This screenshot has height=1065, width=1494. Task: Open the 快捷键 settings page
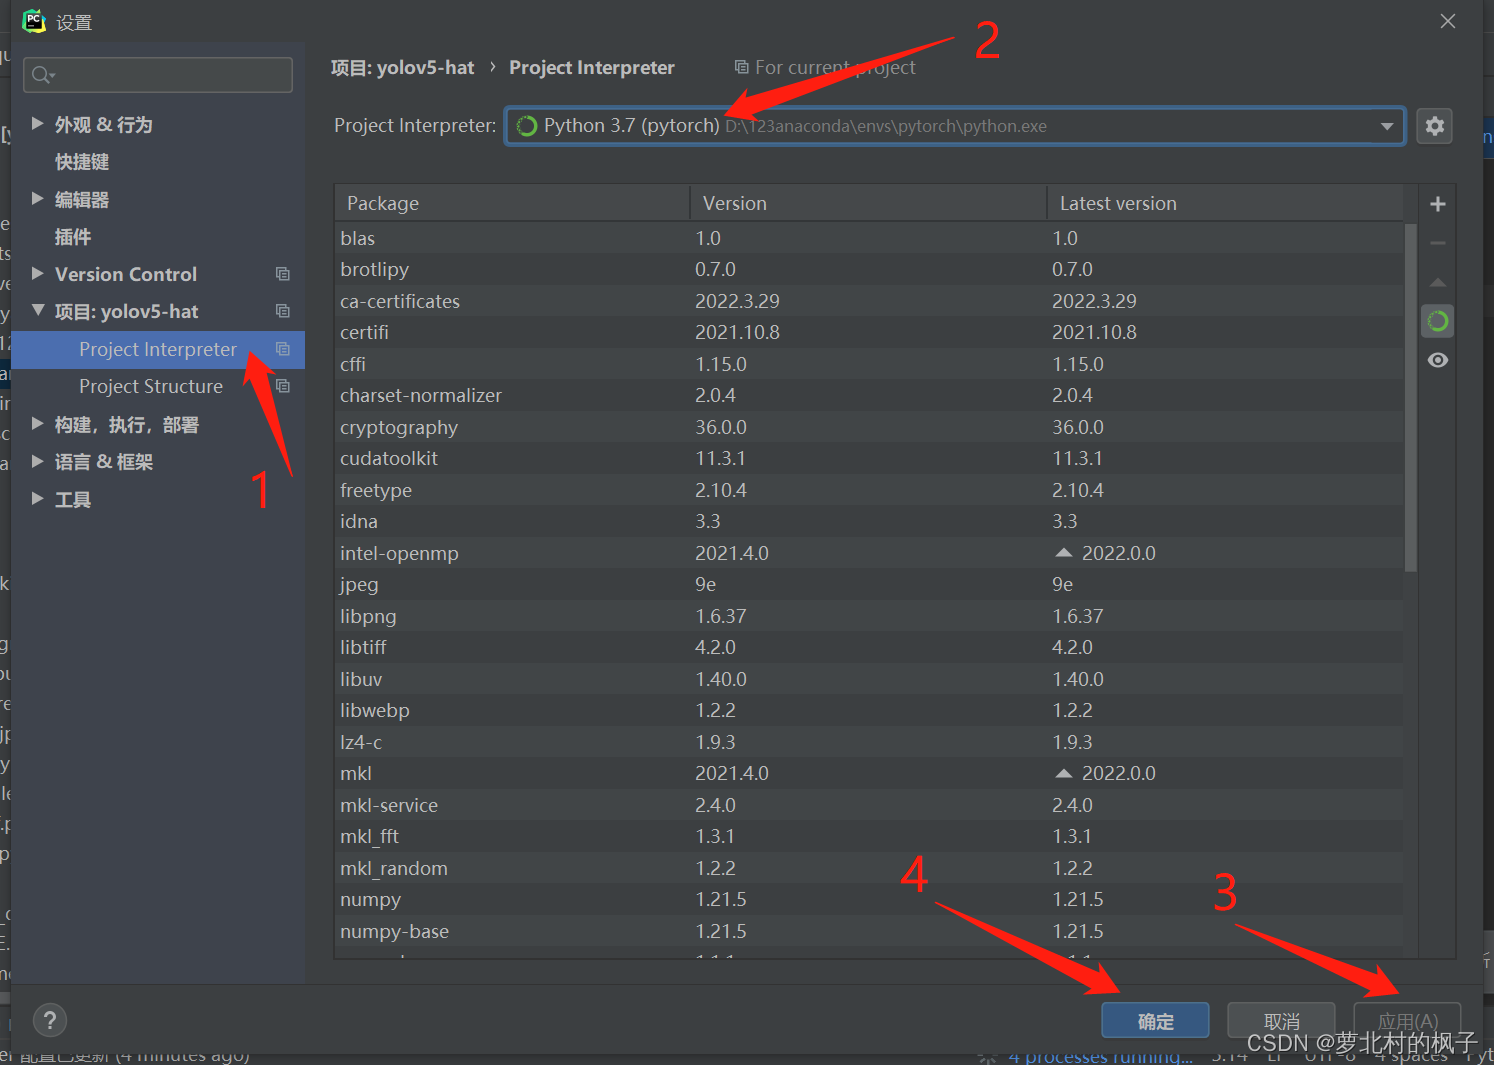tap(82, 162)
